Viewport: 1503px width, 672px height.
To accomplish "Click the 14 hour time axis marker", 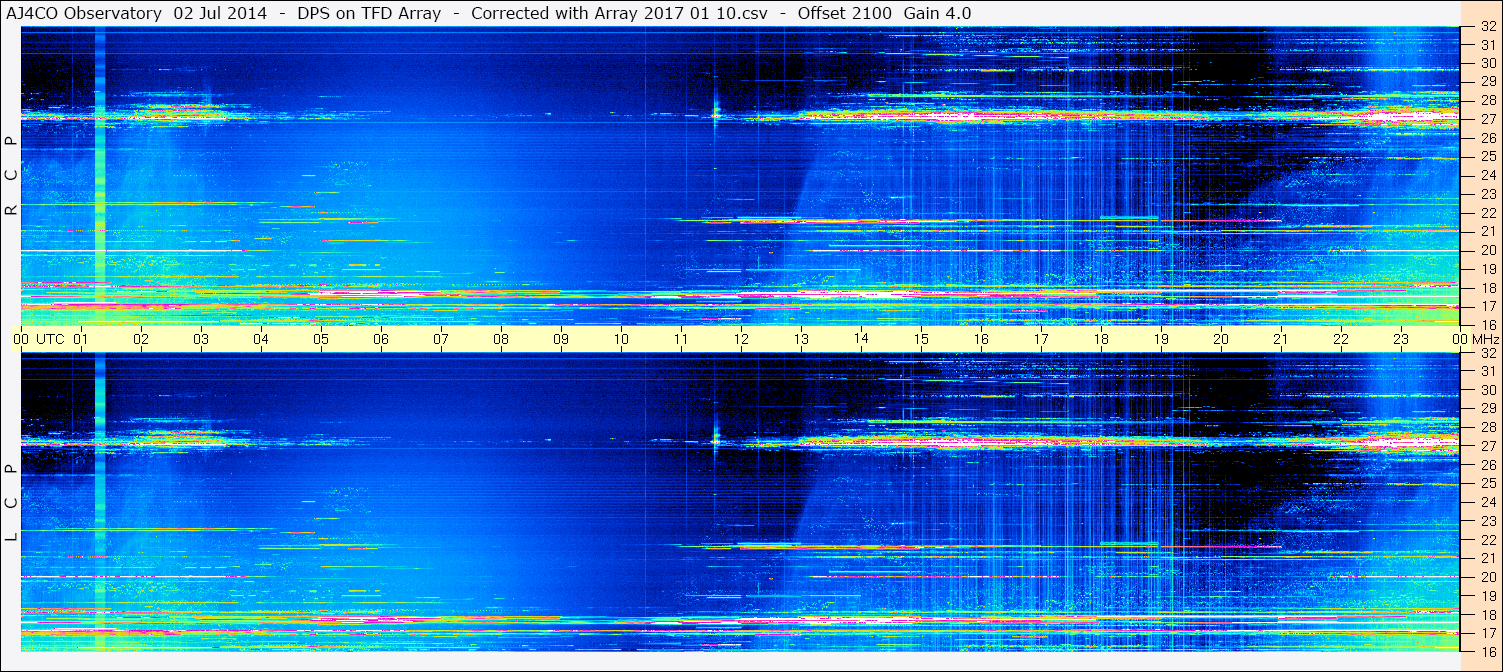I will tap(861, 340).
